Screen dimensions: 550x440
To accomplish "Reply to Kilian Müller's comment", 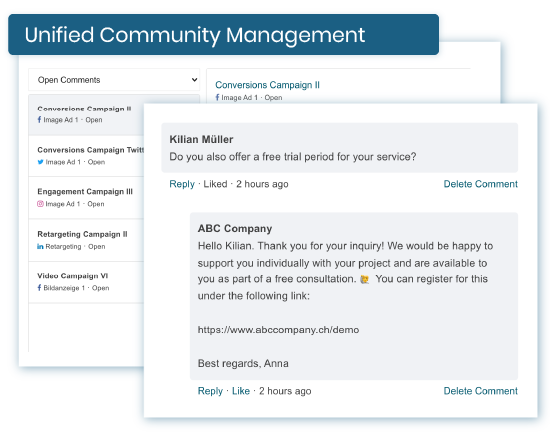I will coord(182,184).
